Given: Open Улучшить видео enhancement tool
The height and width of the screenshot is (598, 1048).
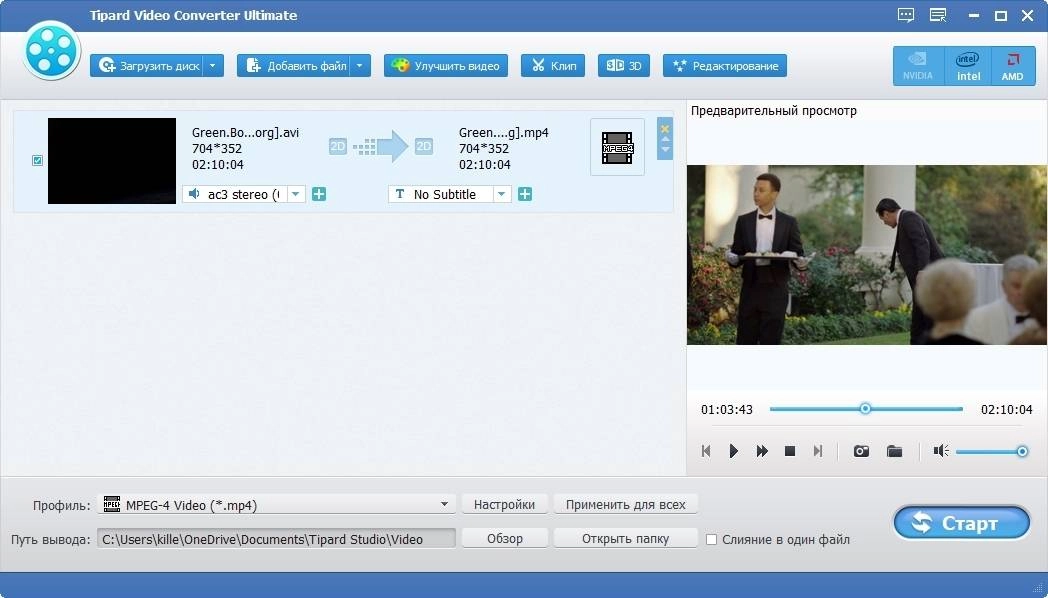Looking at the screenshot, I should click(x=446, y=65).
